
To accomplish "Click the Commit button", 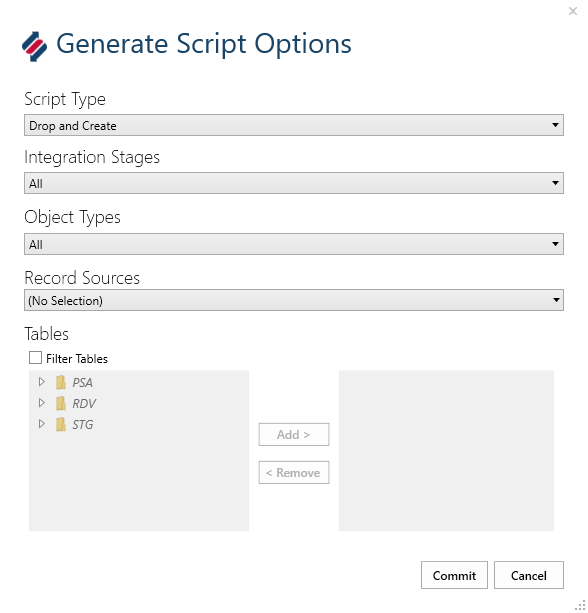I will click(x=454, y=575).
